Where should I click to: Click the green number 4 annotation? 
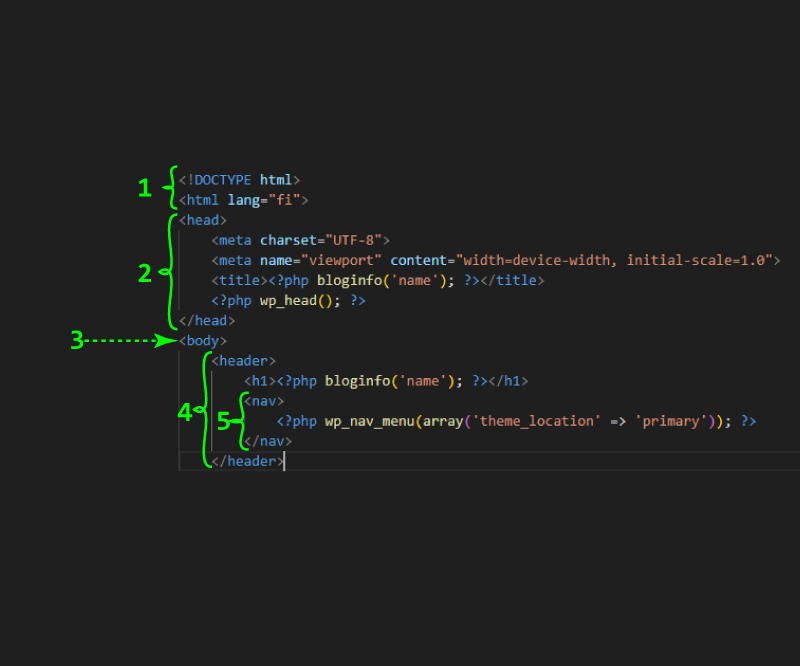tap(184, 412)
